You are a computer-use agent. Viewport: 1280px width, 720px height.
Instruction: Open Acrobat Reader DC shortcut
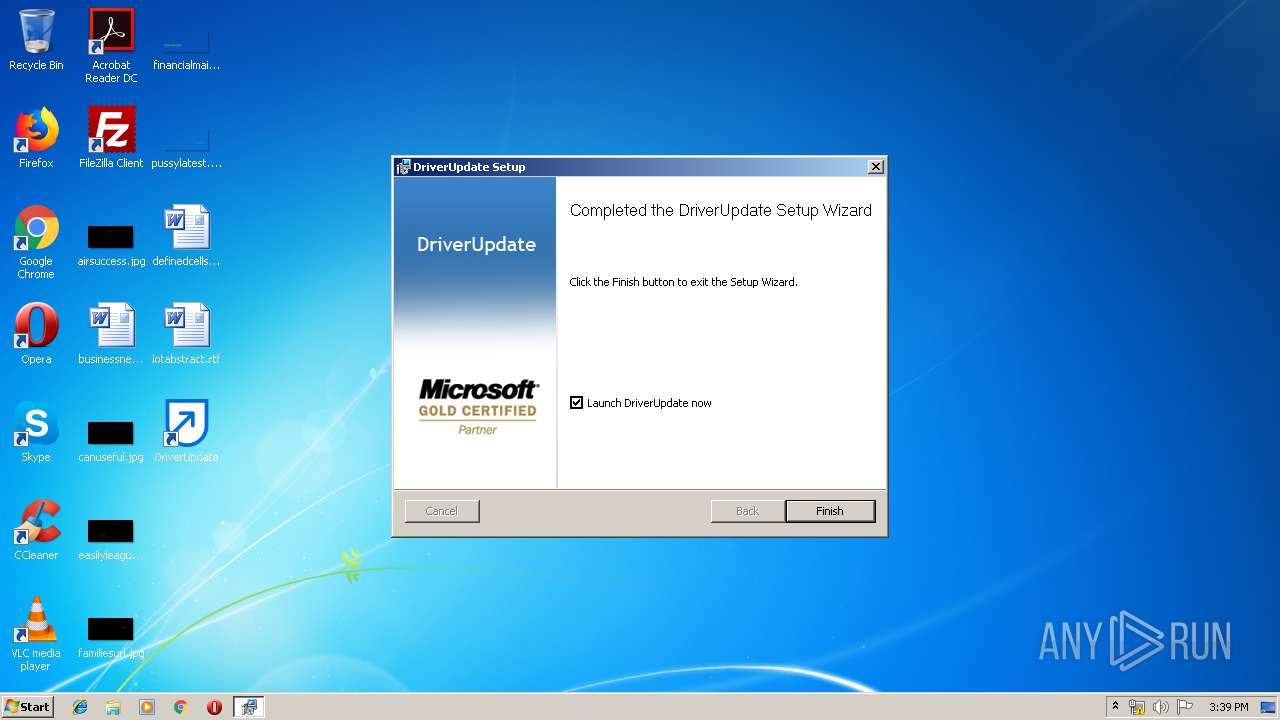point(111,45)
